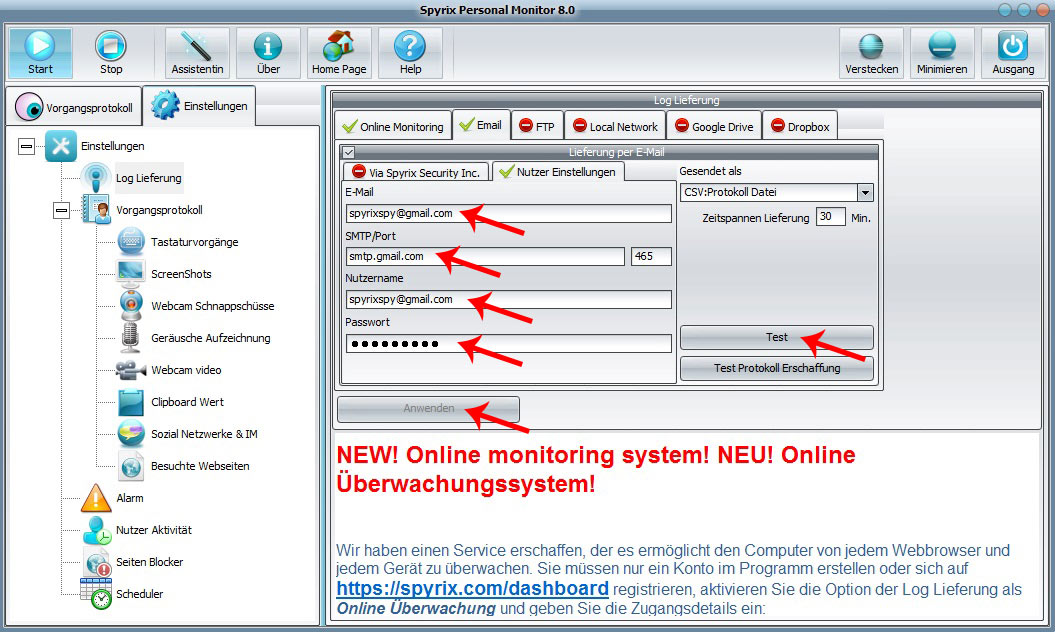Image resolution: width=1055 pixels, height=632 pixels.
Task: Click the Vorgangsprotokoll notebook icon in tree
Action: [x=96, y=209]
